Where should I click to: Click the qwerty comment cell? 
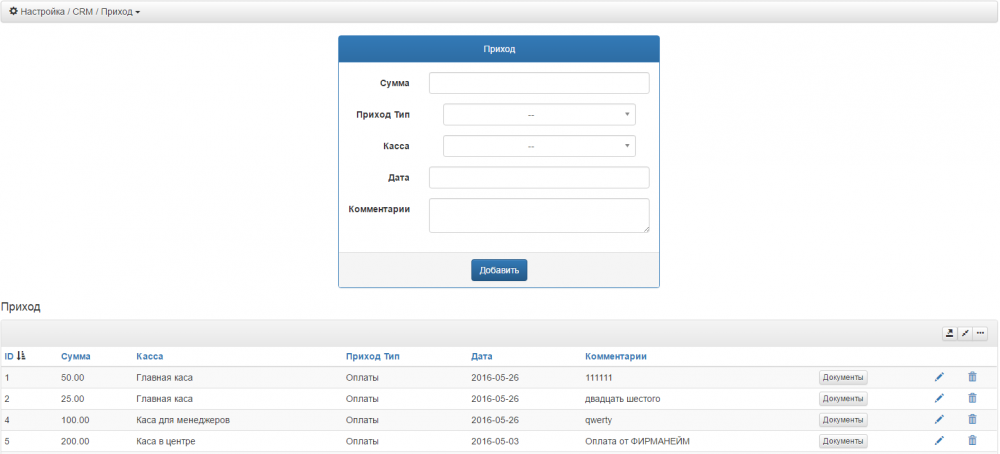click(x=598, y=420)
